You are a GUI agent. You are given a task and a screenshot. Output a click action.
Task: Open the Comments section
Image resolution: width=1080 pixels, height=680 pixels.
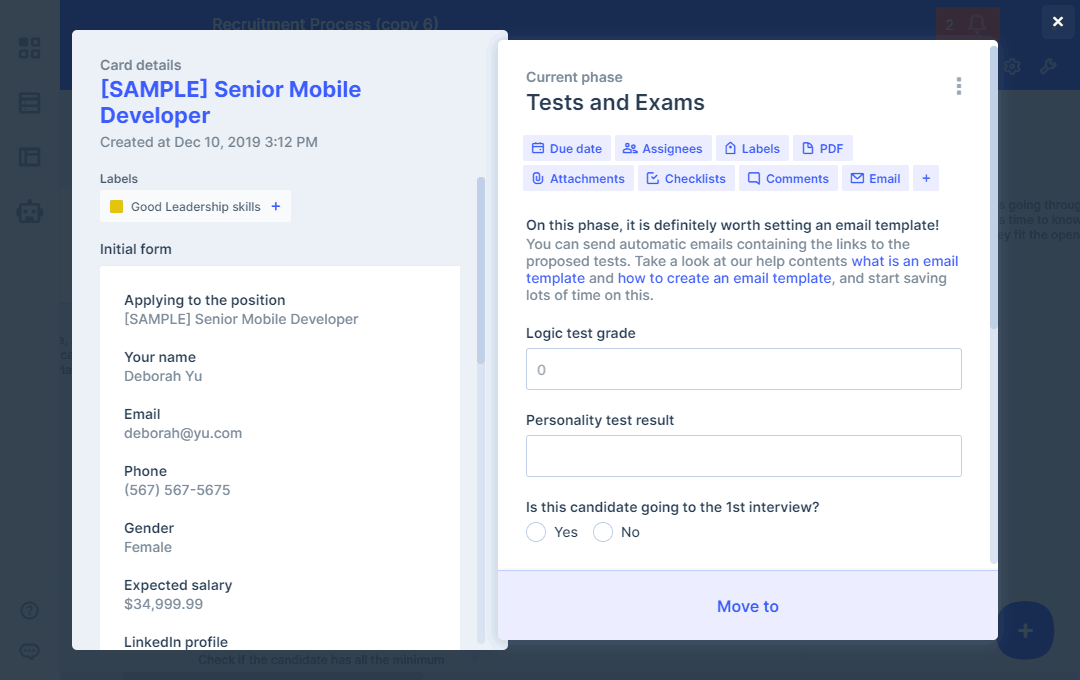click(x=788, y=179)
